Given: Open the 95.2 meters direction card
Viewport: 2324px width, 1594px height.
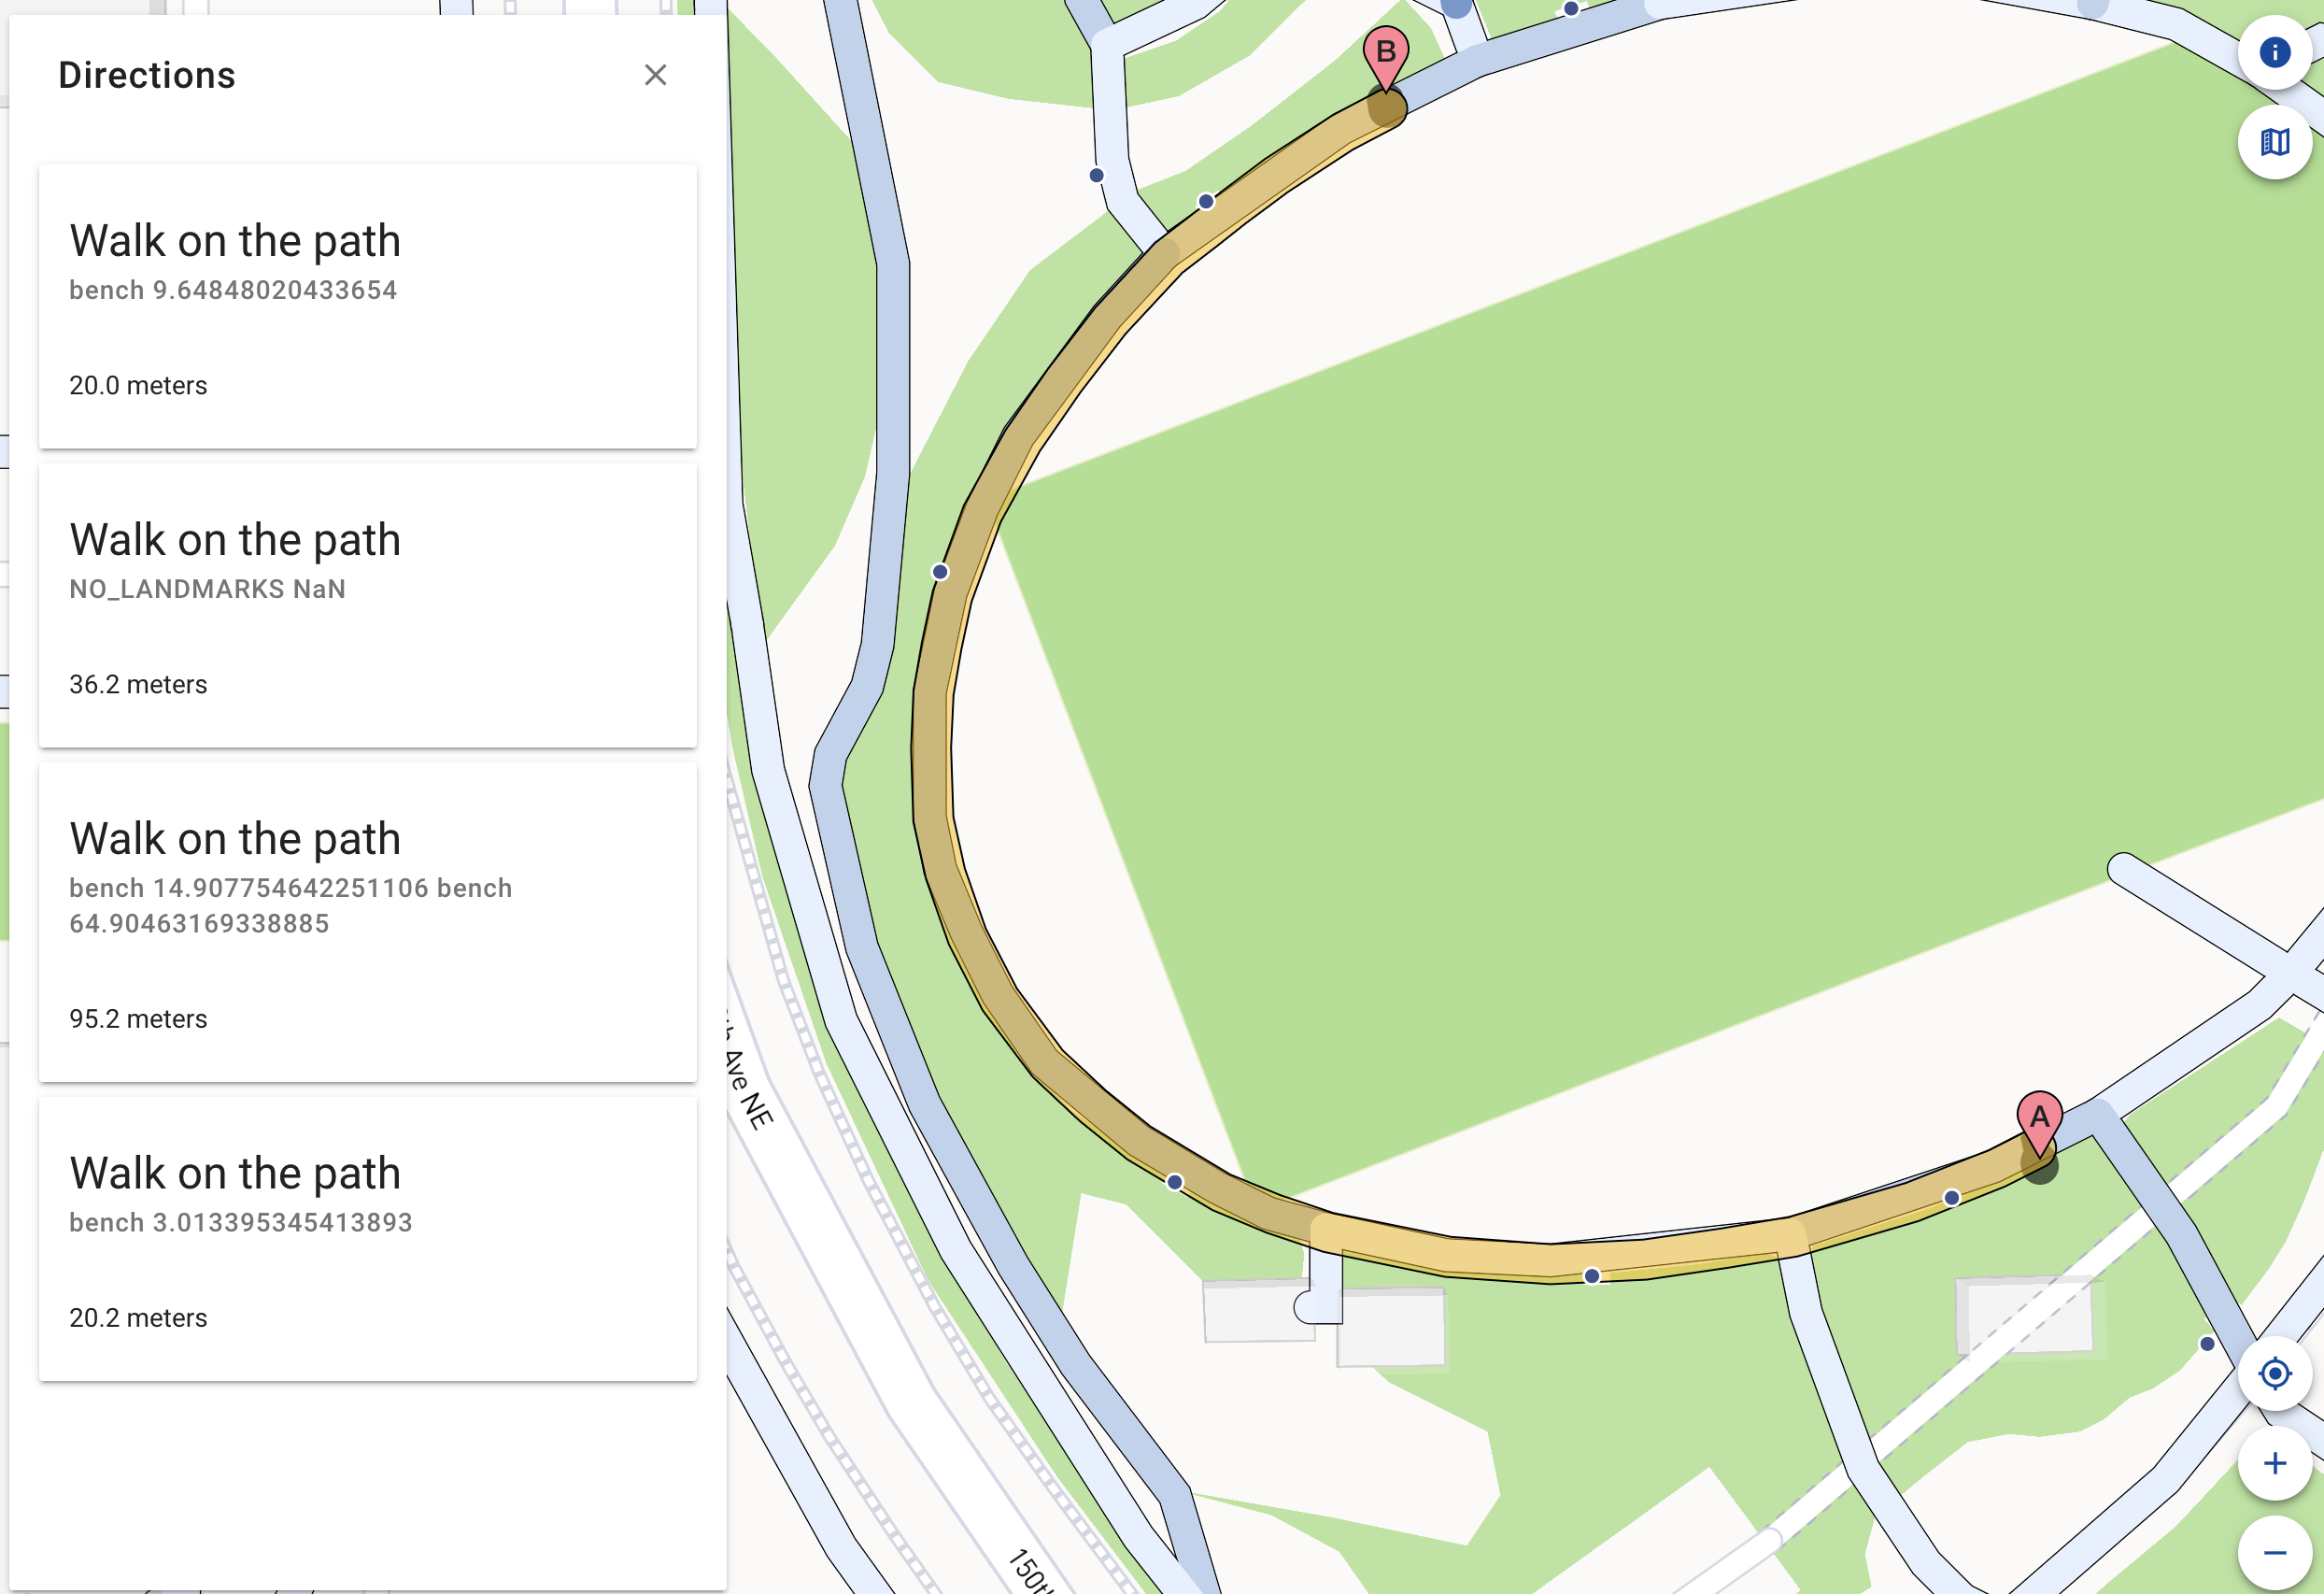Looking at the screenshot, I should (x=368, y=922).
